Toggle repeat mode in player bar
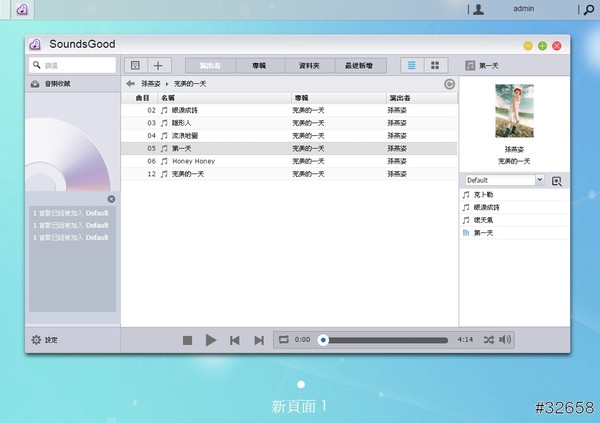Viewport: 600px width, 423px height. tap(284, 340)
